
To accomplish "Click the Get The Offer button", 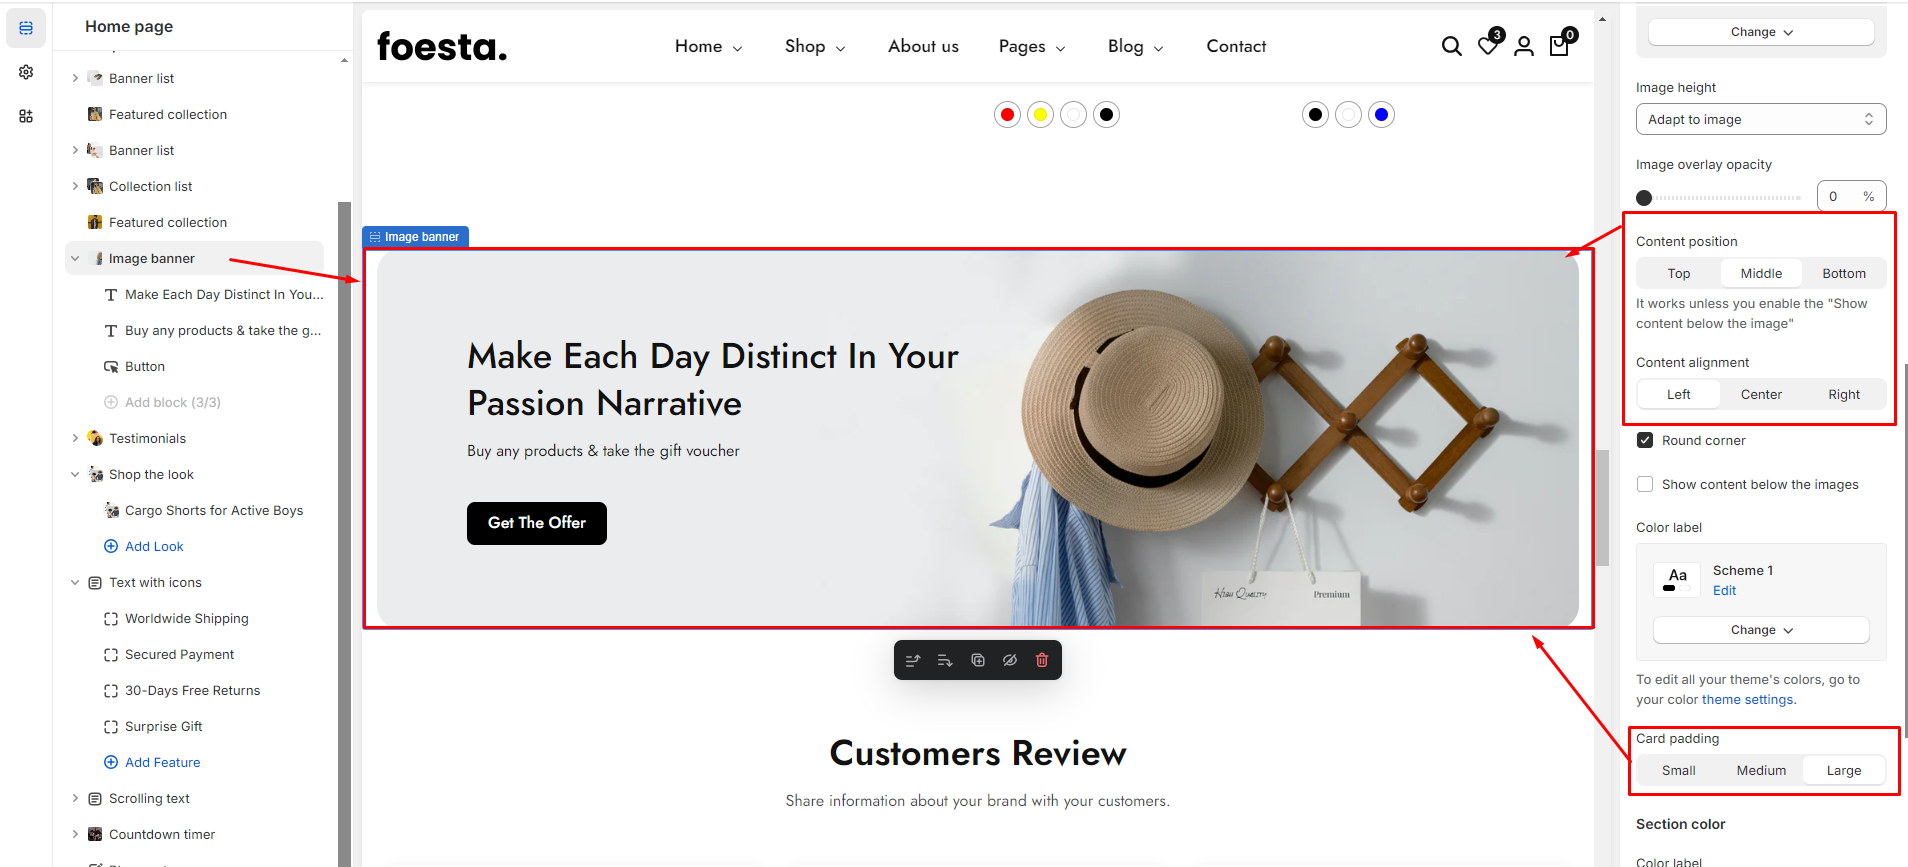I will point(537,523).
